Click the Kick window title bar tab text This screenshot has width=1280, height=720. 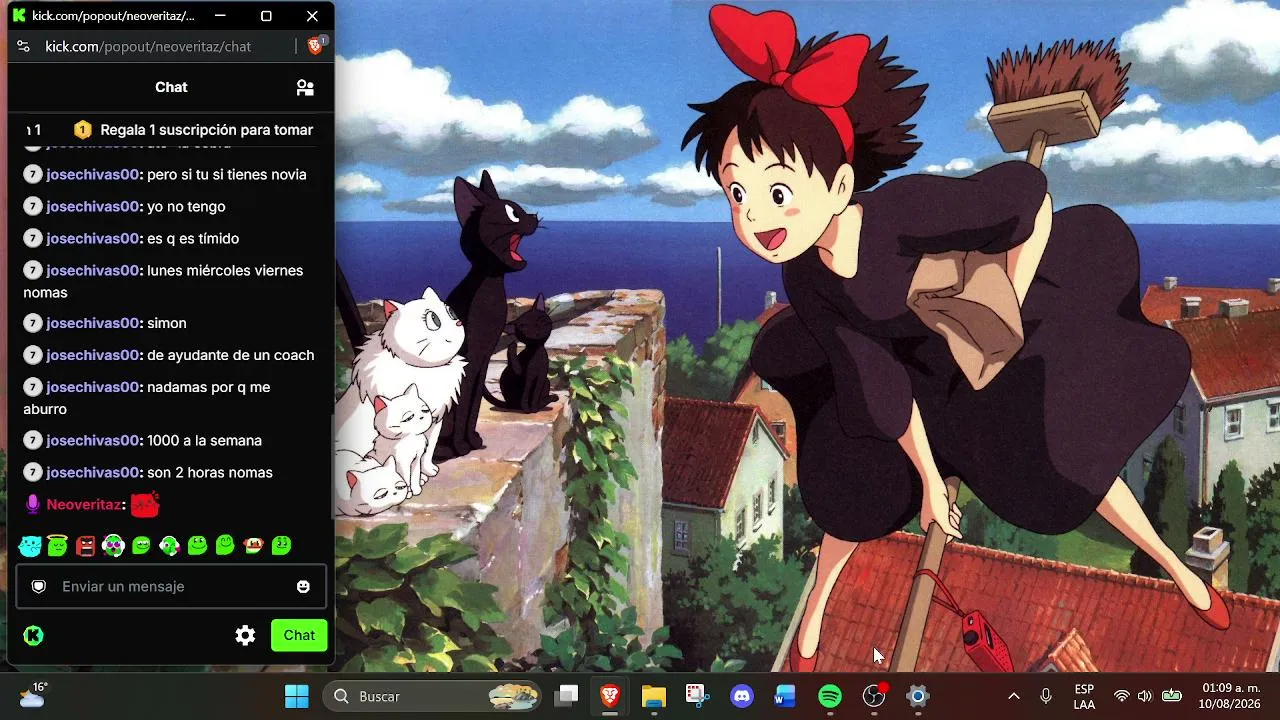(x=113, y=16)
